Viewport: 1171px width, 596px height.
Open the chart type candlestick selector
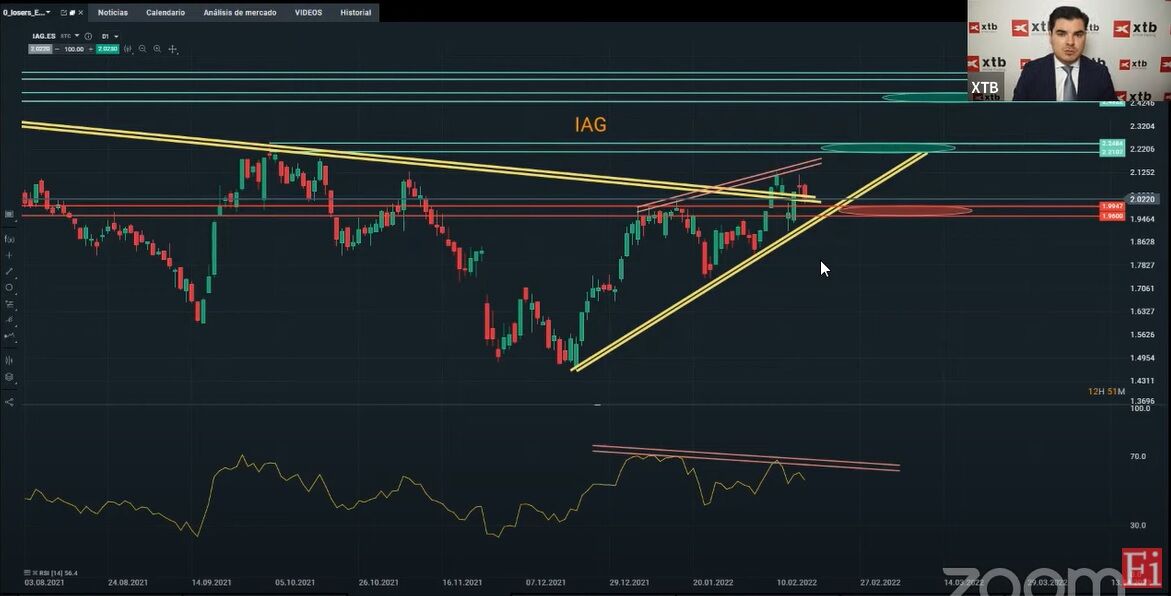click(x=128, y=49)
